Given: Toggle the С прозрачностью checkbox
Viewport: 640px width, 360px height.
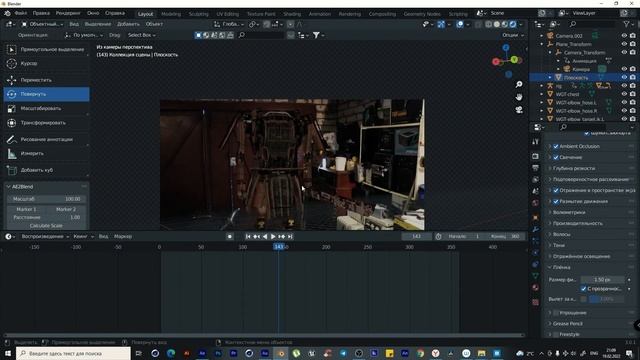Looking at the screenshot, I should pyautogui.click(x=584, y=289).
